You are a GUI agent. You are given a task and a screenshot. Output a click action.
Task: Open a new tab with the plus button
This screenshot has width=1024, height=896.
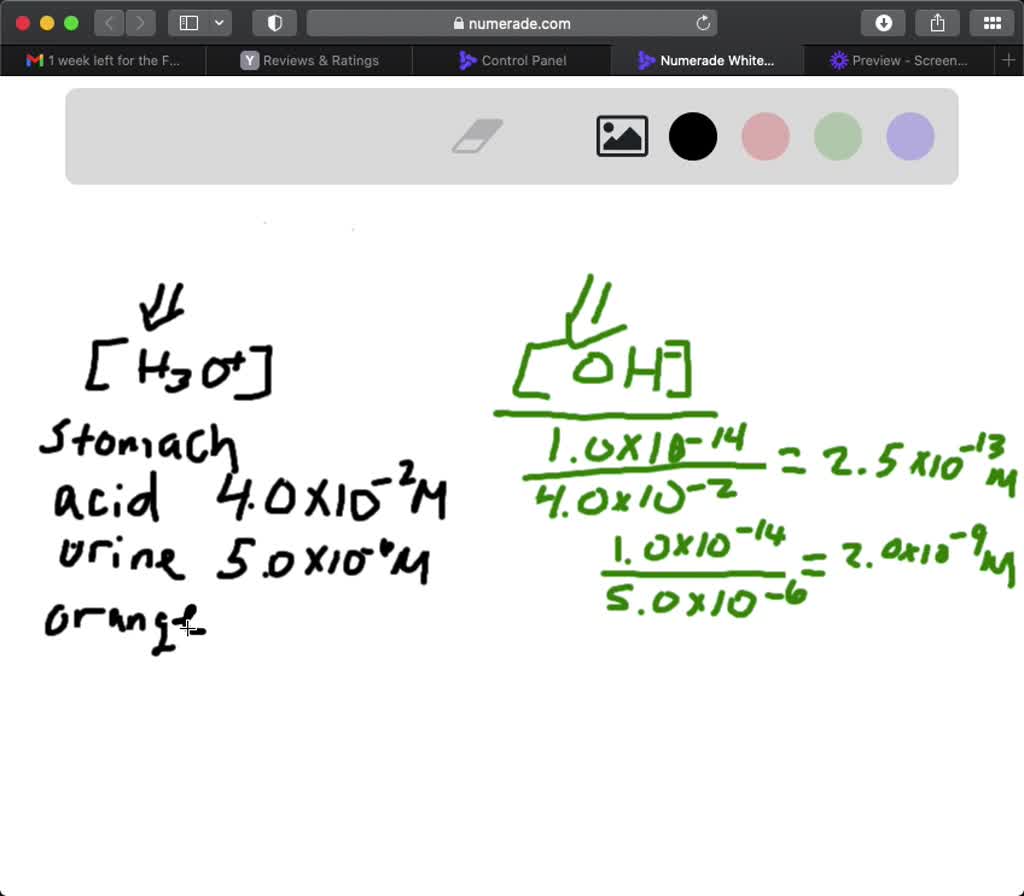coord(1008,60)
